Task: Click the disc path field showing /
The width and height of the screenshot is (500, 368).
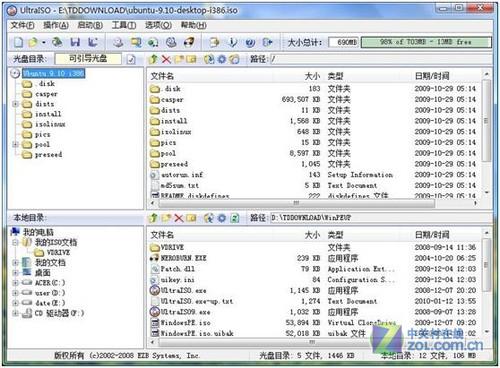Action: click(380, 59)
